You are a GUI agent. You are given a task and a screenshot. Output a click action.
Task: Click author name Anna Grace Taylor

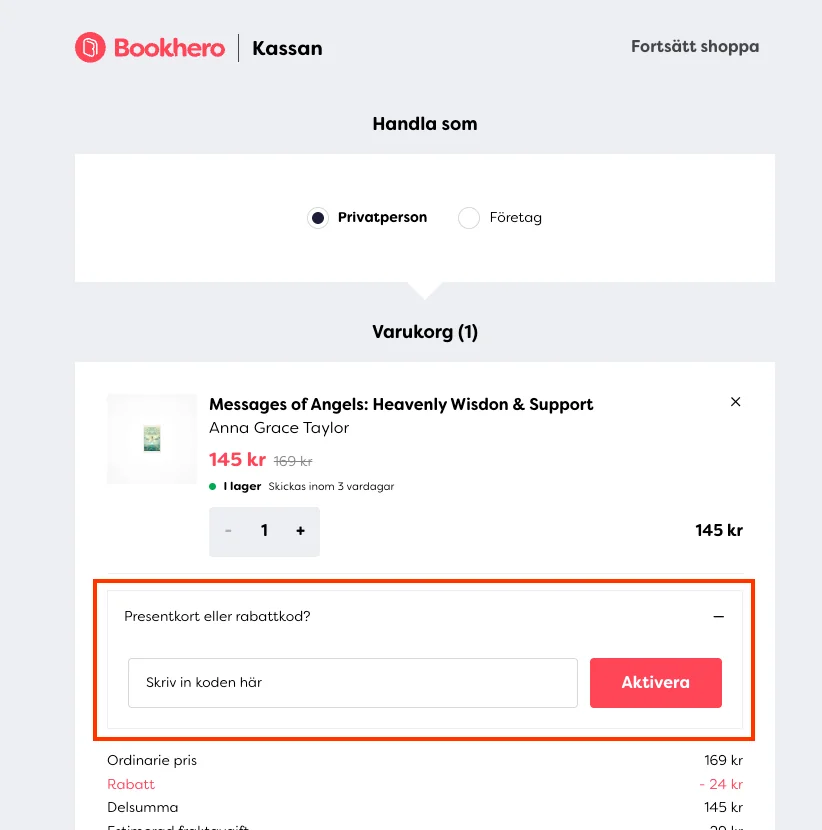(x=279, y=428)
